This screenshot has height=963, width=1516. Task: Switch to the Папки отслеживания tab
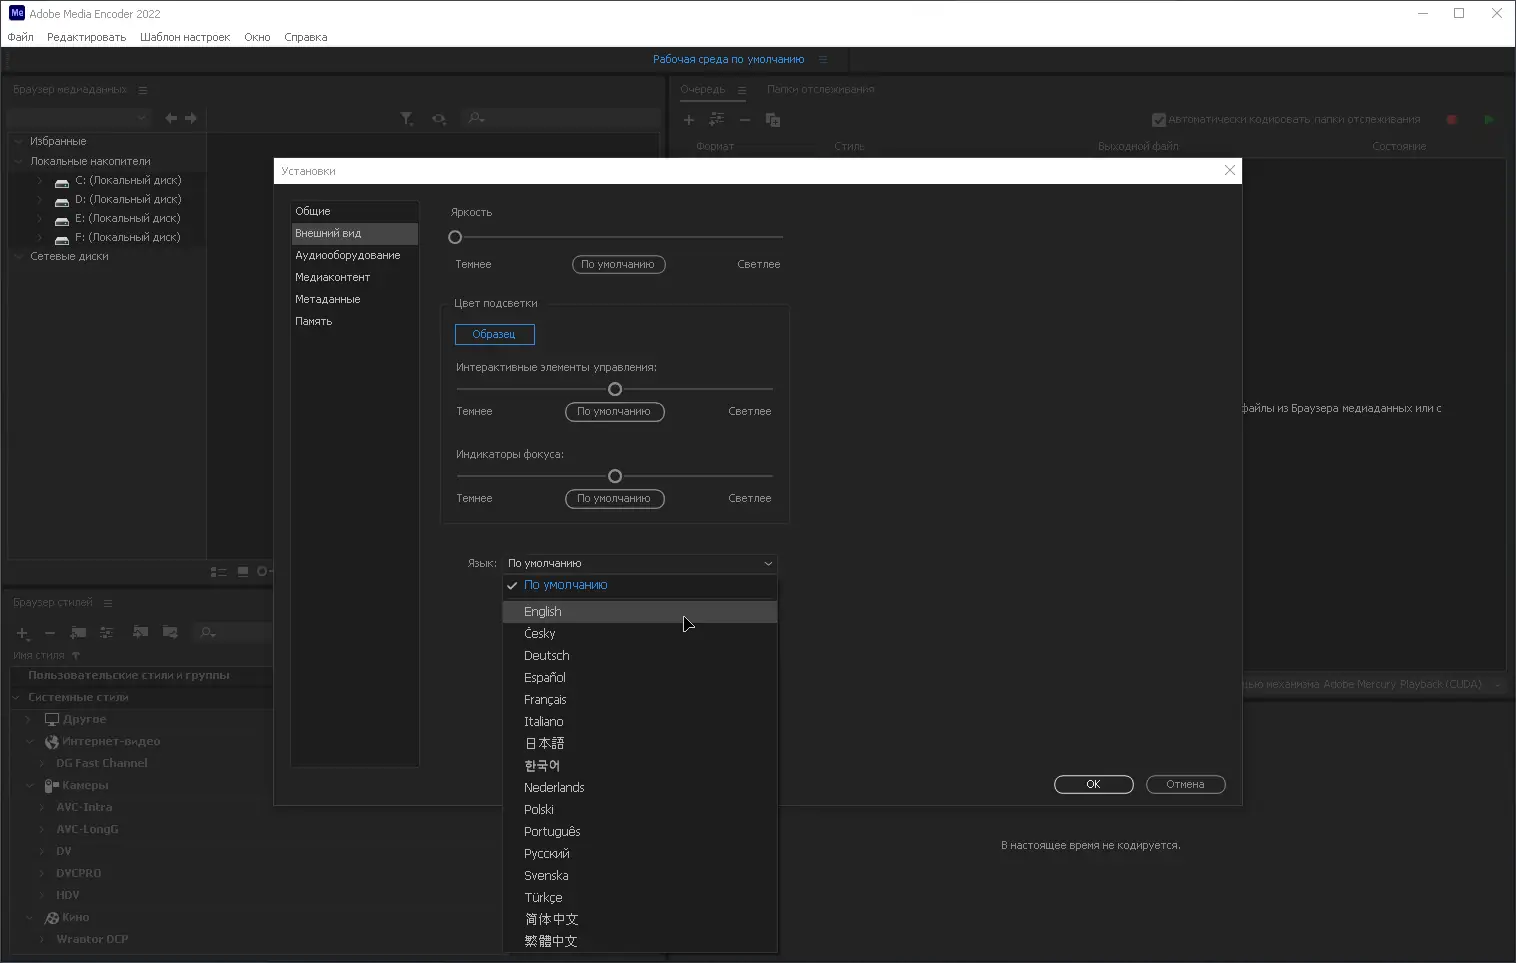tap(820, 90)
